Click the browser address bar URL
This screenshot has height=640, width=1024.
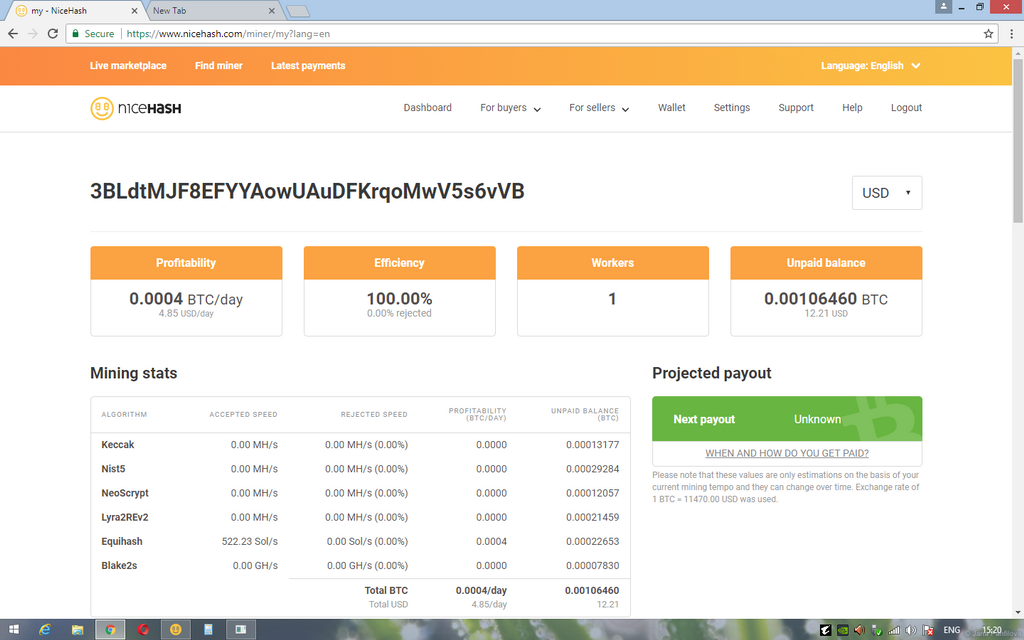pyautogui.click(x=228, y=33)
